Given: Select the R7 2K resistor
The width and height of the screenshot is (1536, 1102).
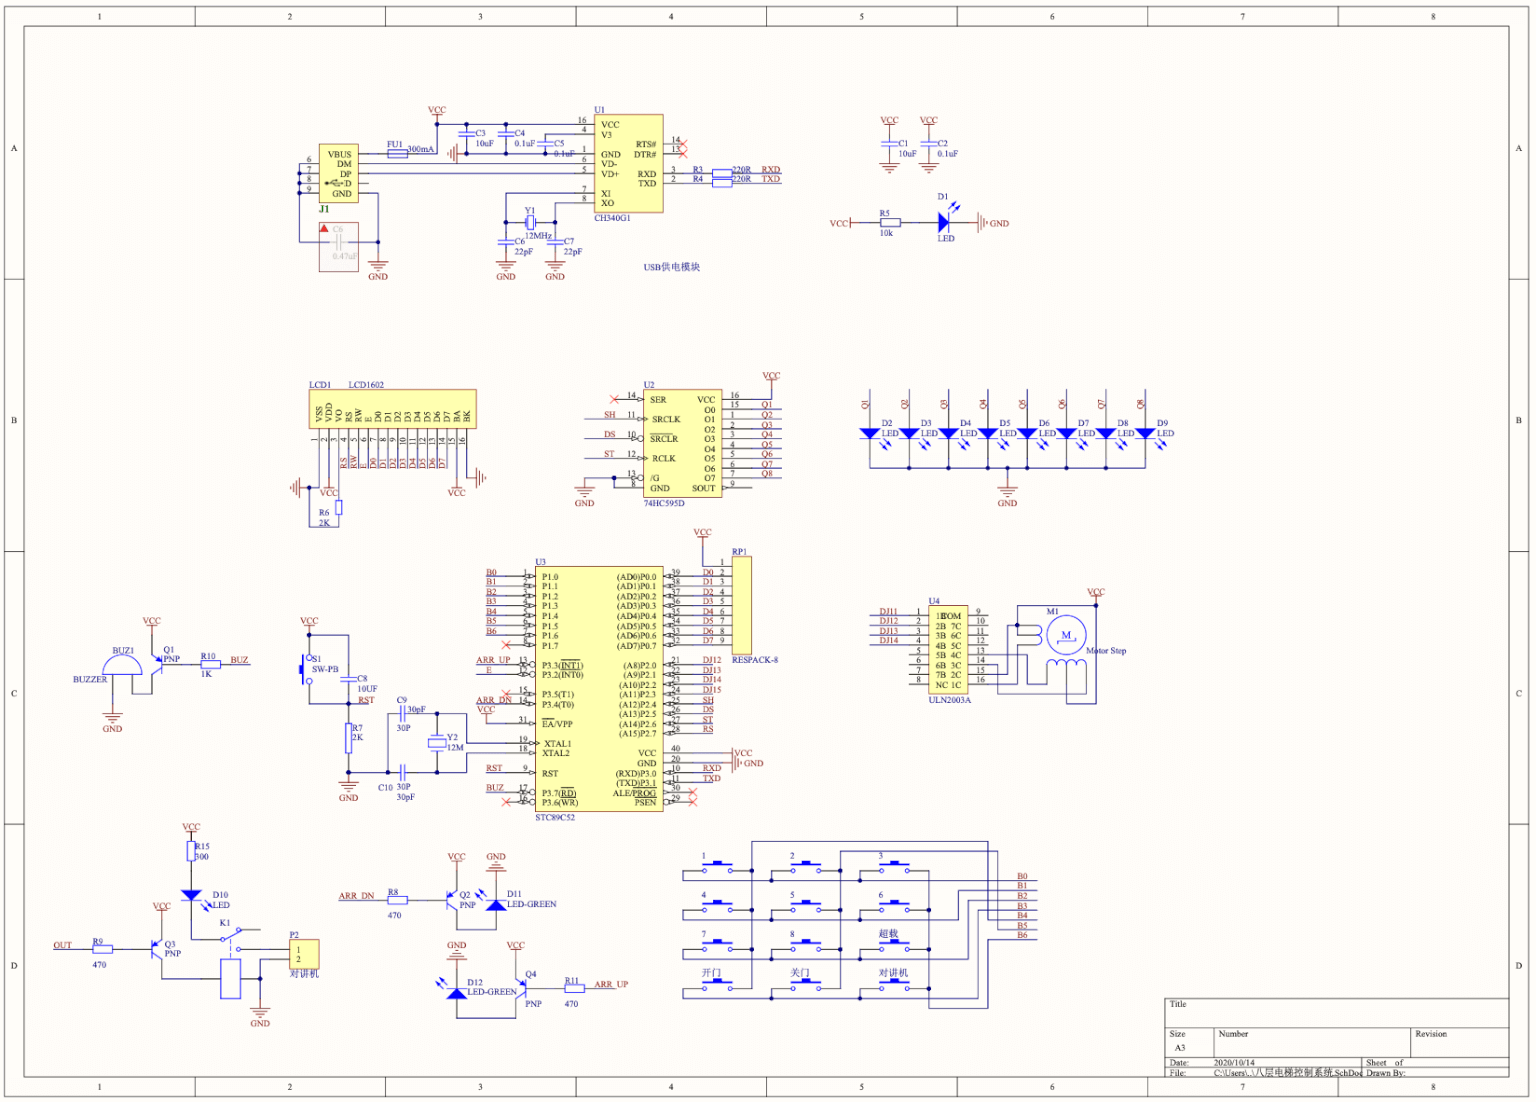Looking at the screenshot, I should (x=349, y=739).
